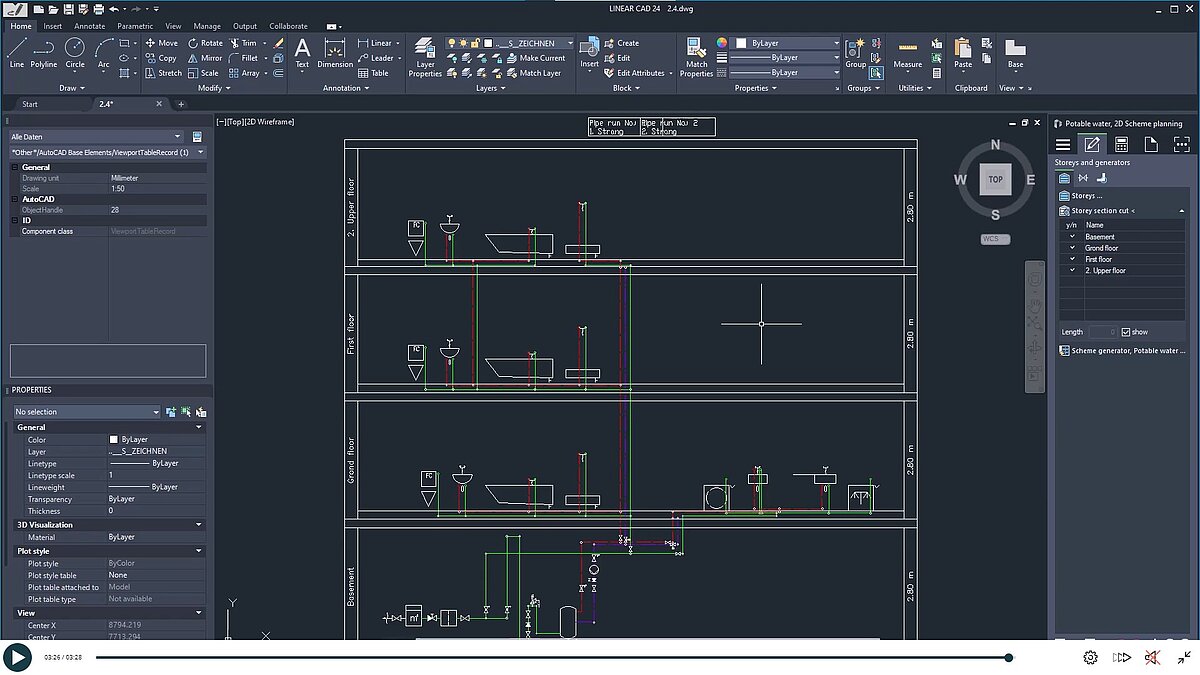This screenshot has height=675, width=1200.
Task: Open Layer Properties manager
Action: [424, 57]
